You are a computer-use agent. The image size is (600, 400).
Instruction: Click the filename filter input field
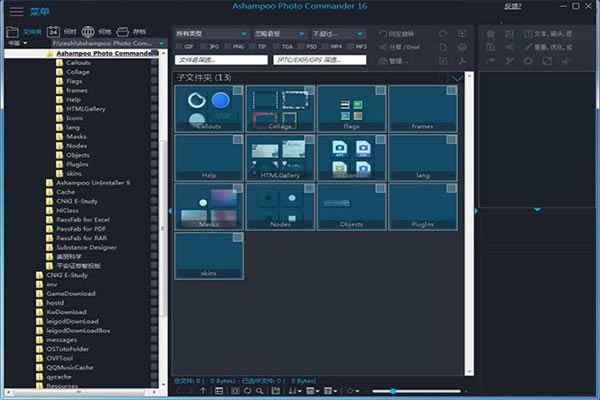(x=221, y=60)
